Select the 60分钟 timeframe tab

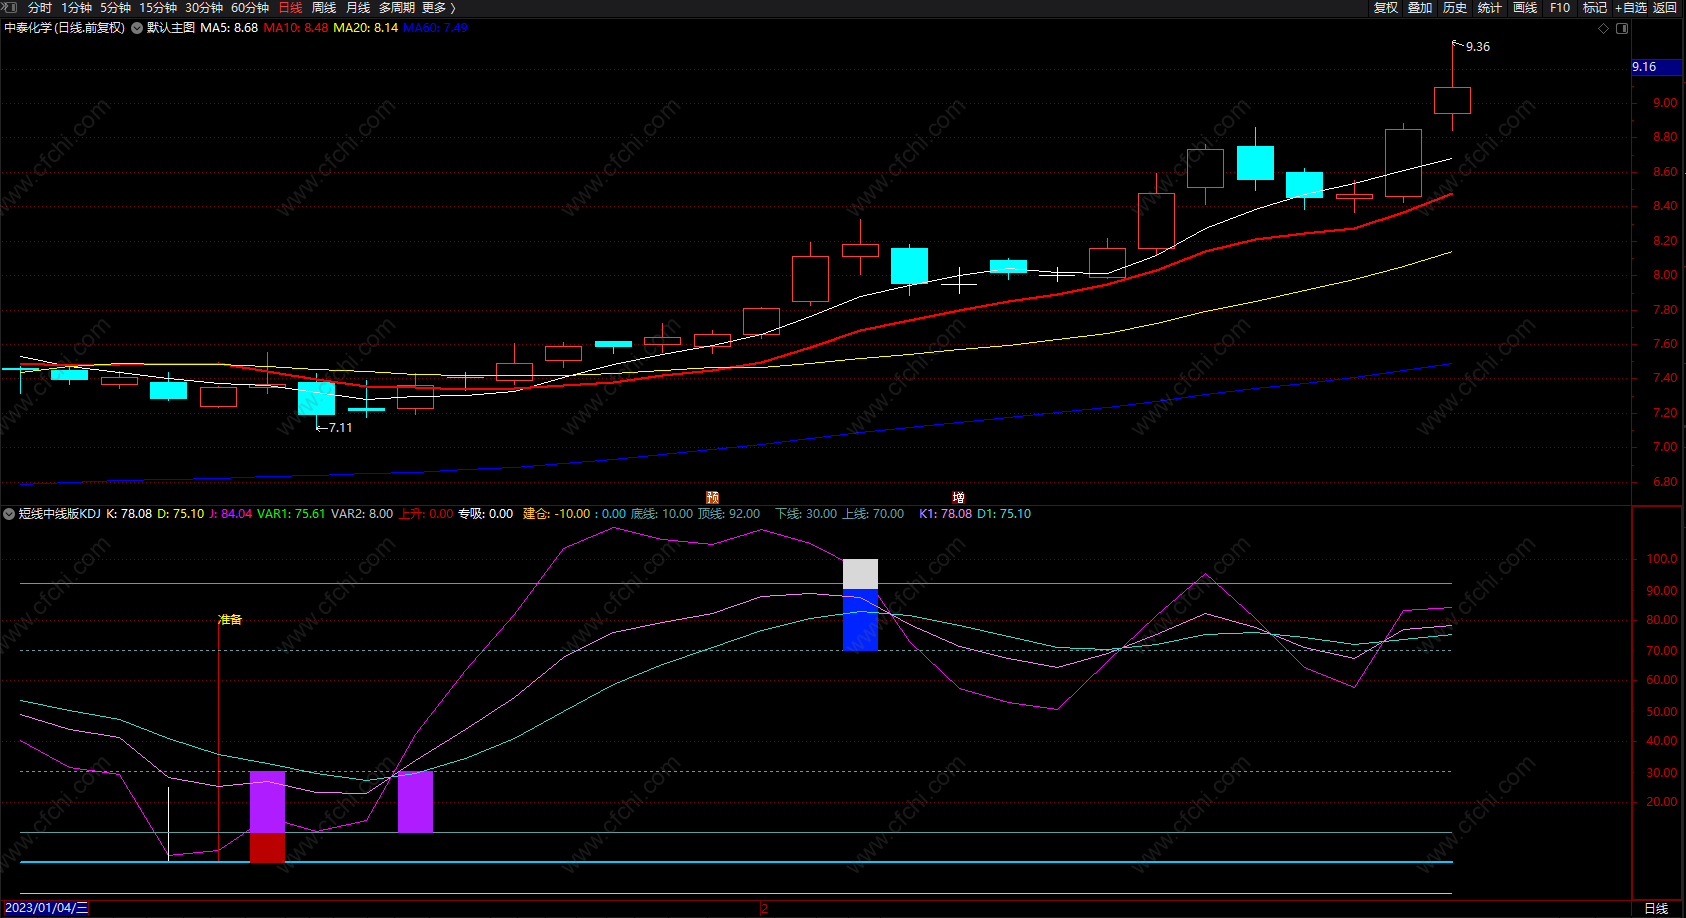click(x=250, y=8)
